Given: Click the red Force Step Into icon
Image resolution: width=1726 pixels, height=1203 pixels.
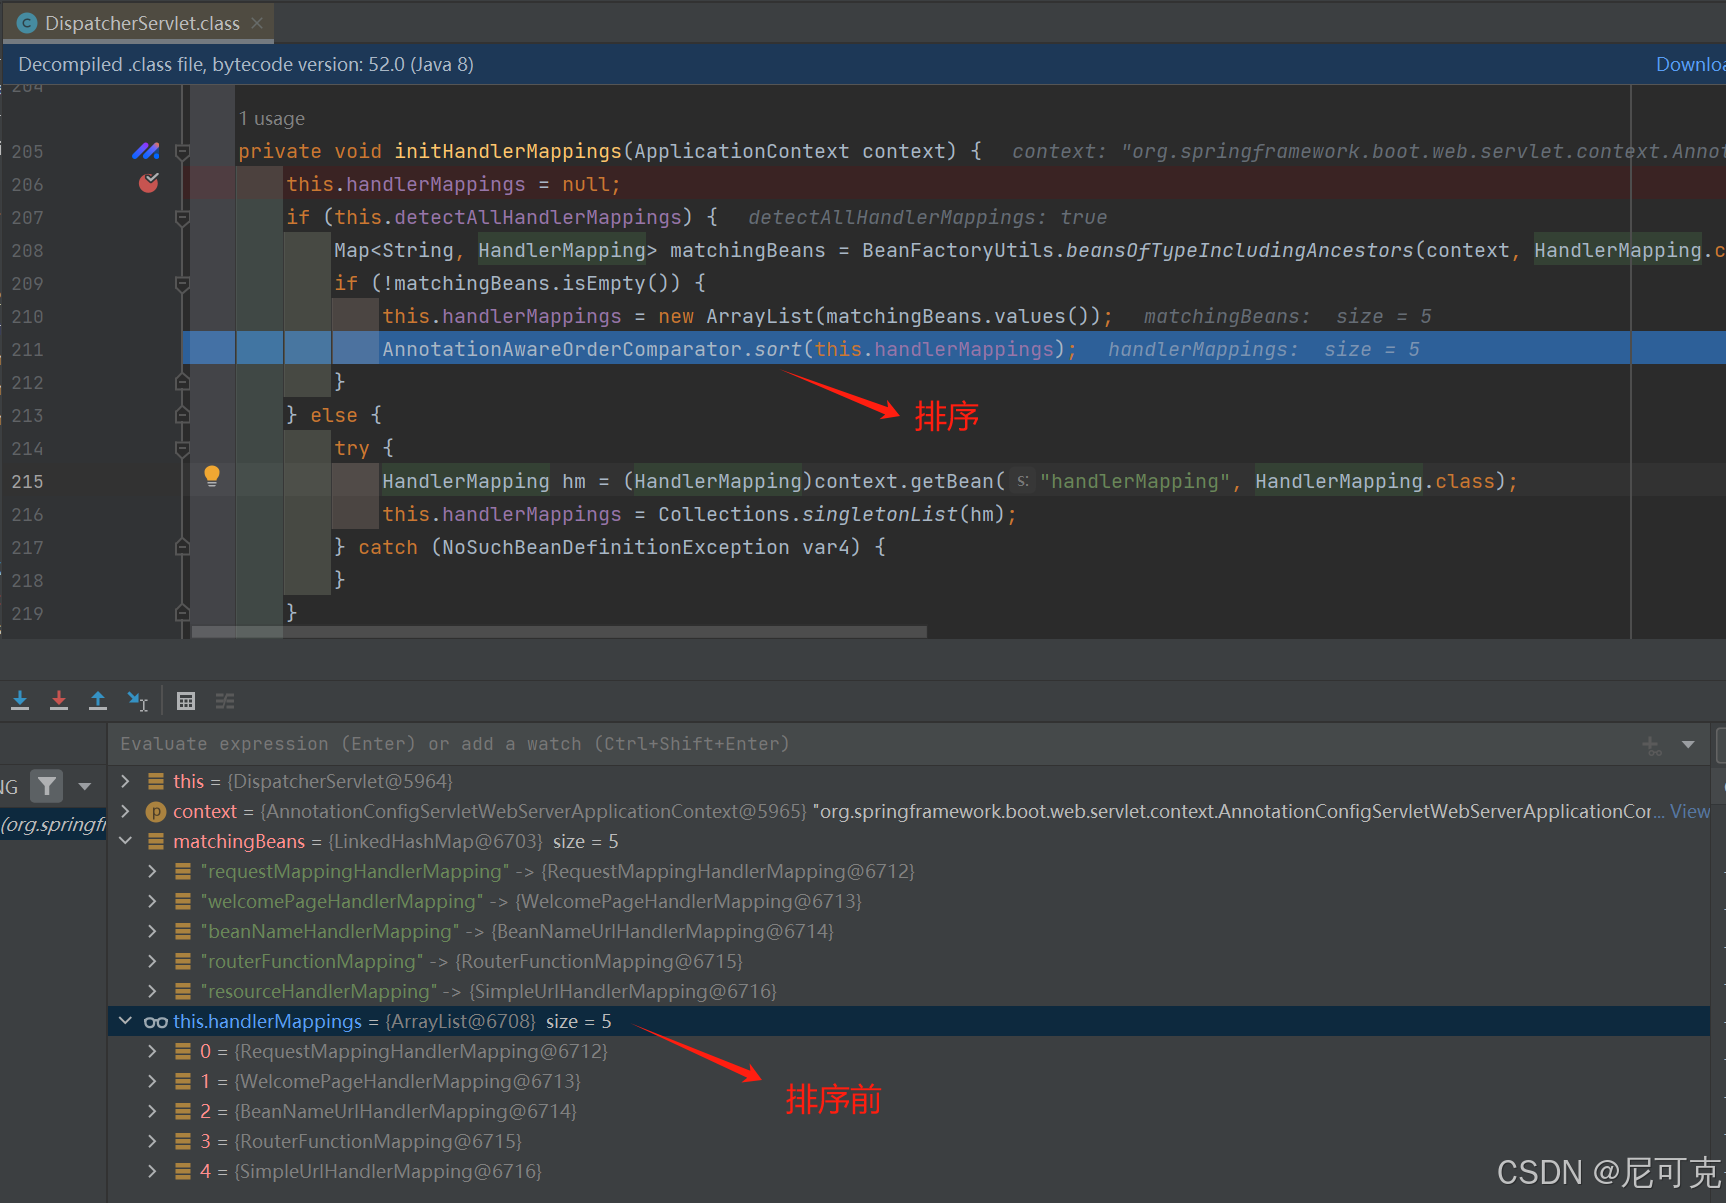Looking at the screenshot, I should (x=59, y=700).
